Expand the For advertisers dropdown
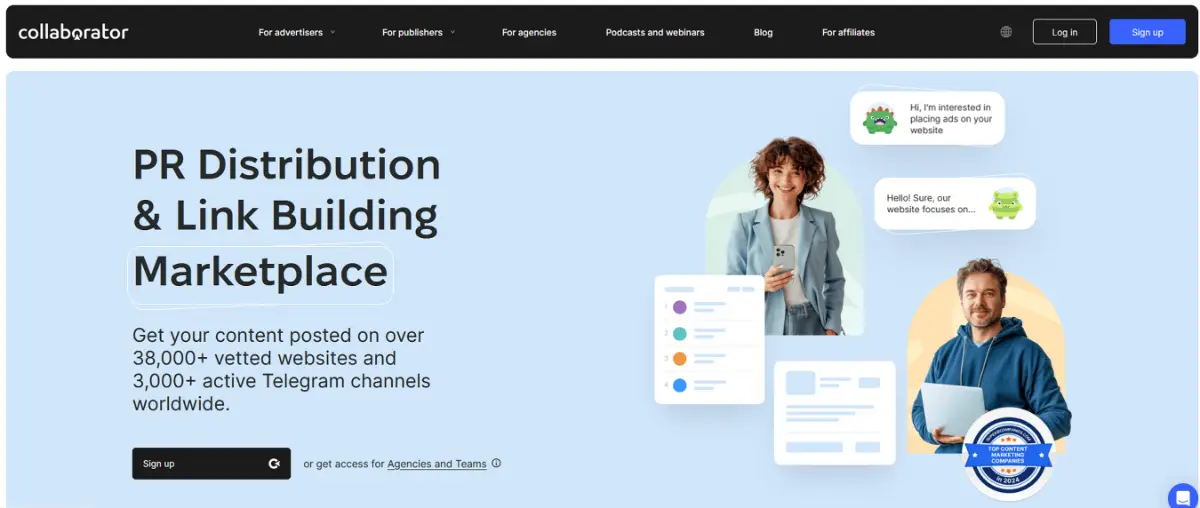The height and width of the screenshot is (508, 1200). (x=297, y=32)
